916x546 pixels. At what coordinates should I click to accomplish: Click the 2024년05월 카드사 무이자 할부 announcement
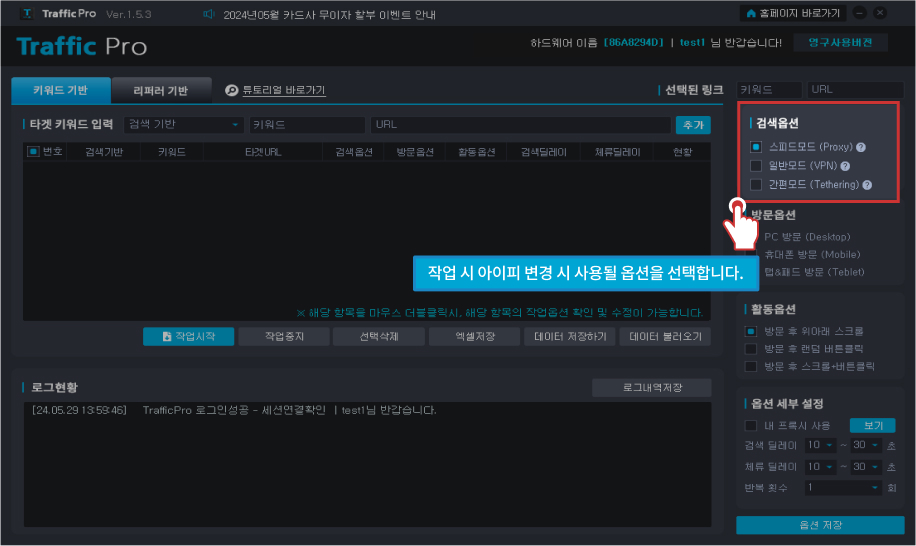(329, 15)
